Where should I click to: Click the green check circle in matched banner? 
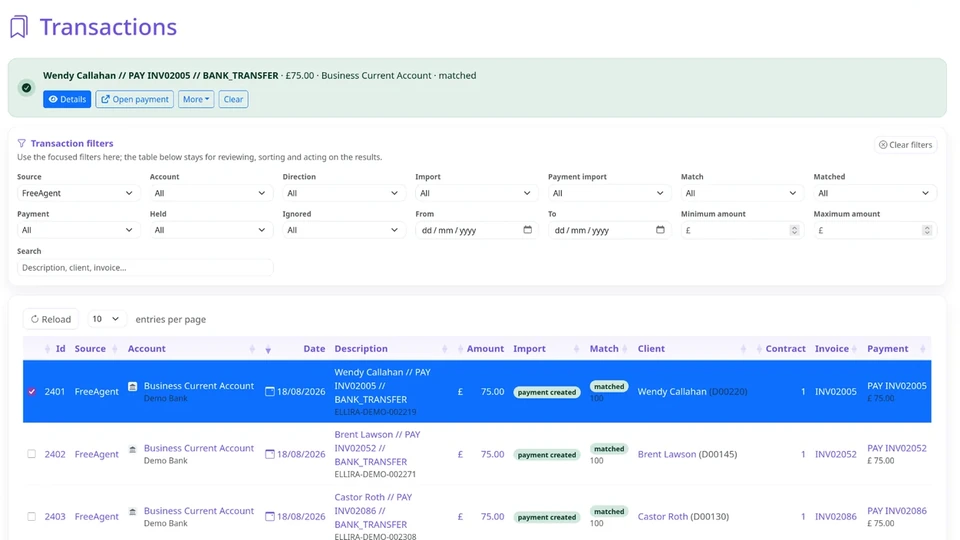(x=26, y=88)
